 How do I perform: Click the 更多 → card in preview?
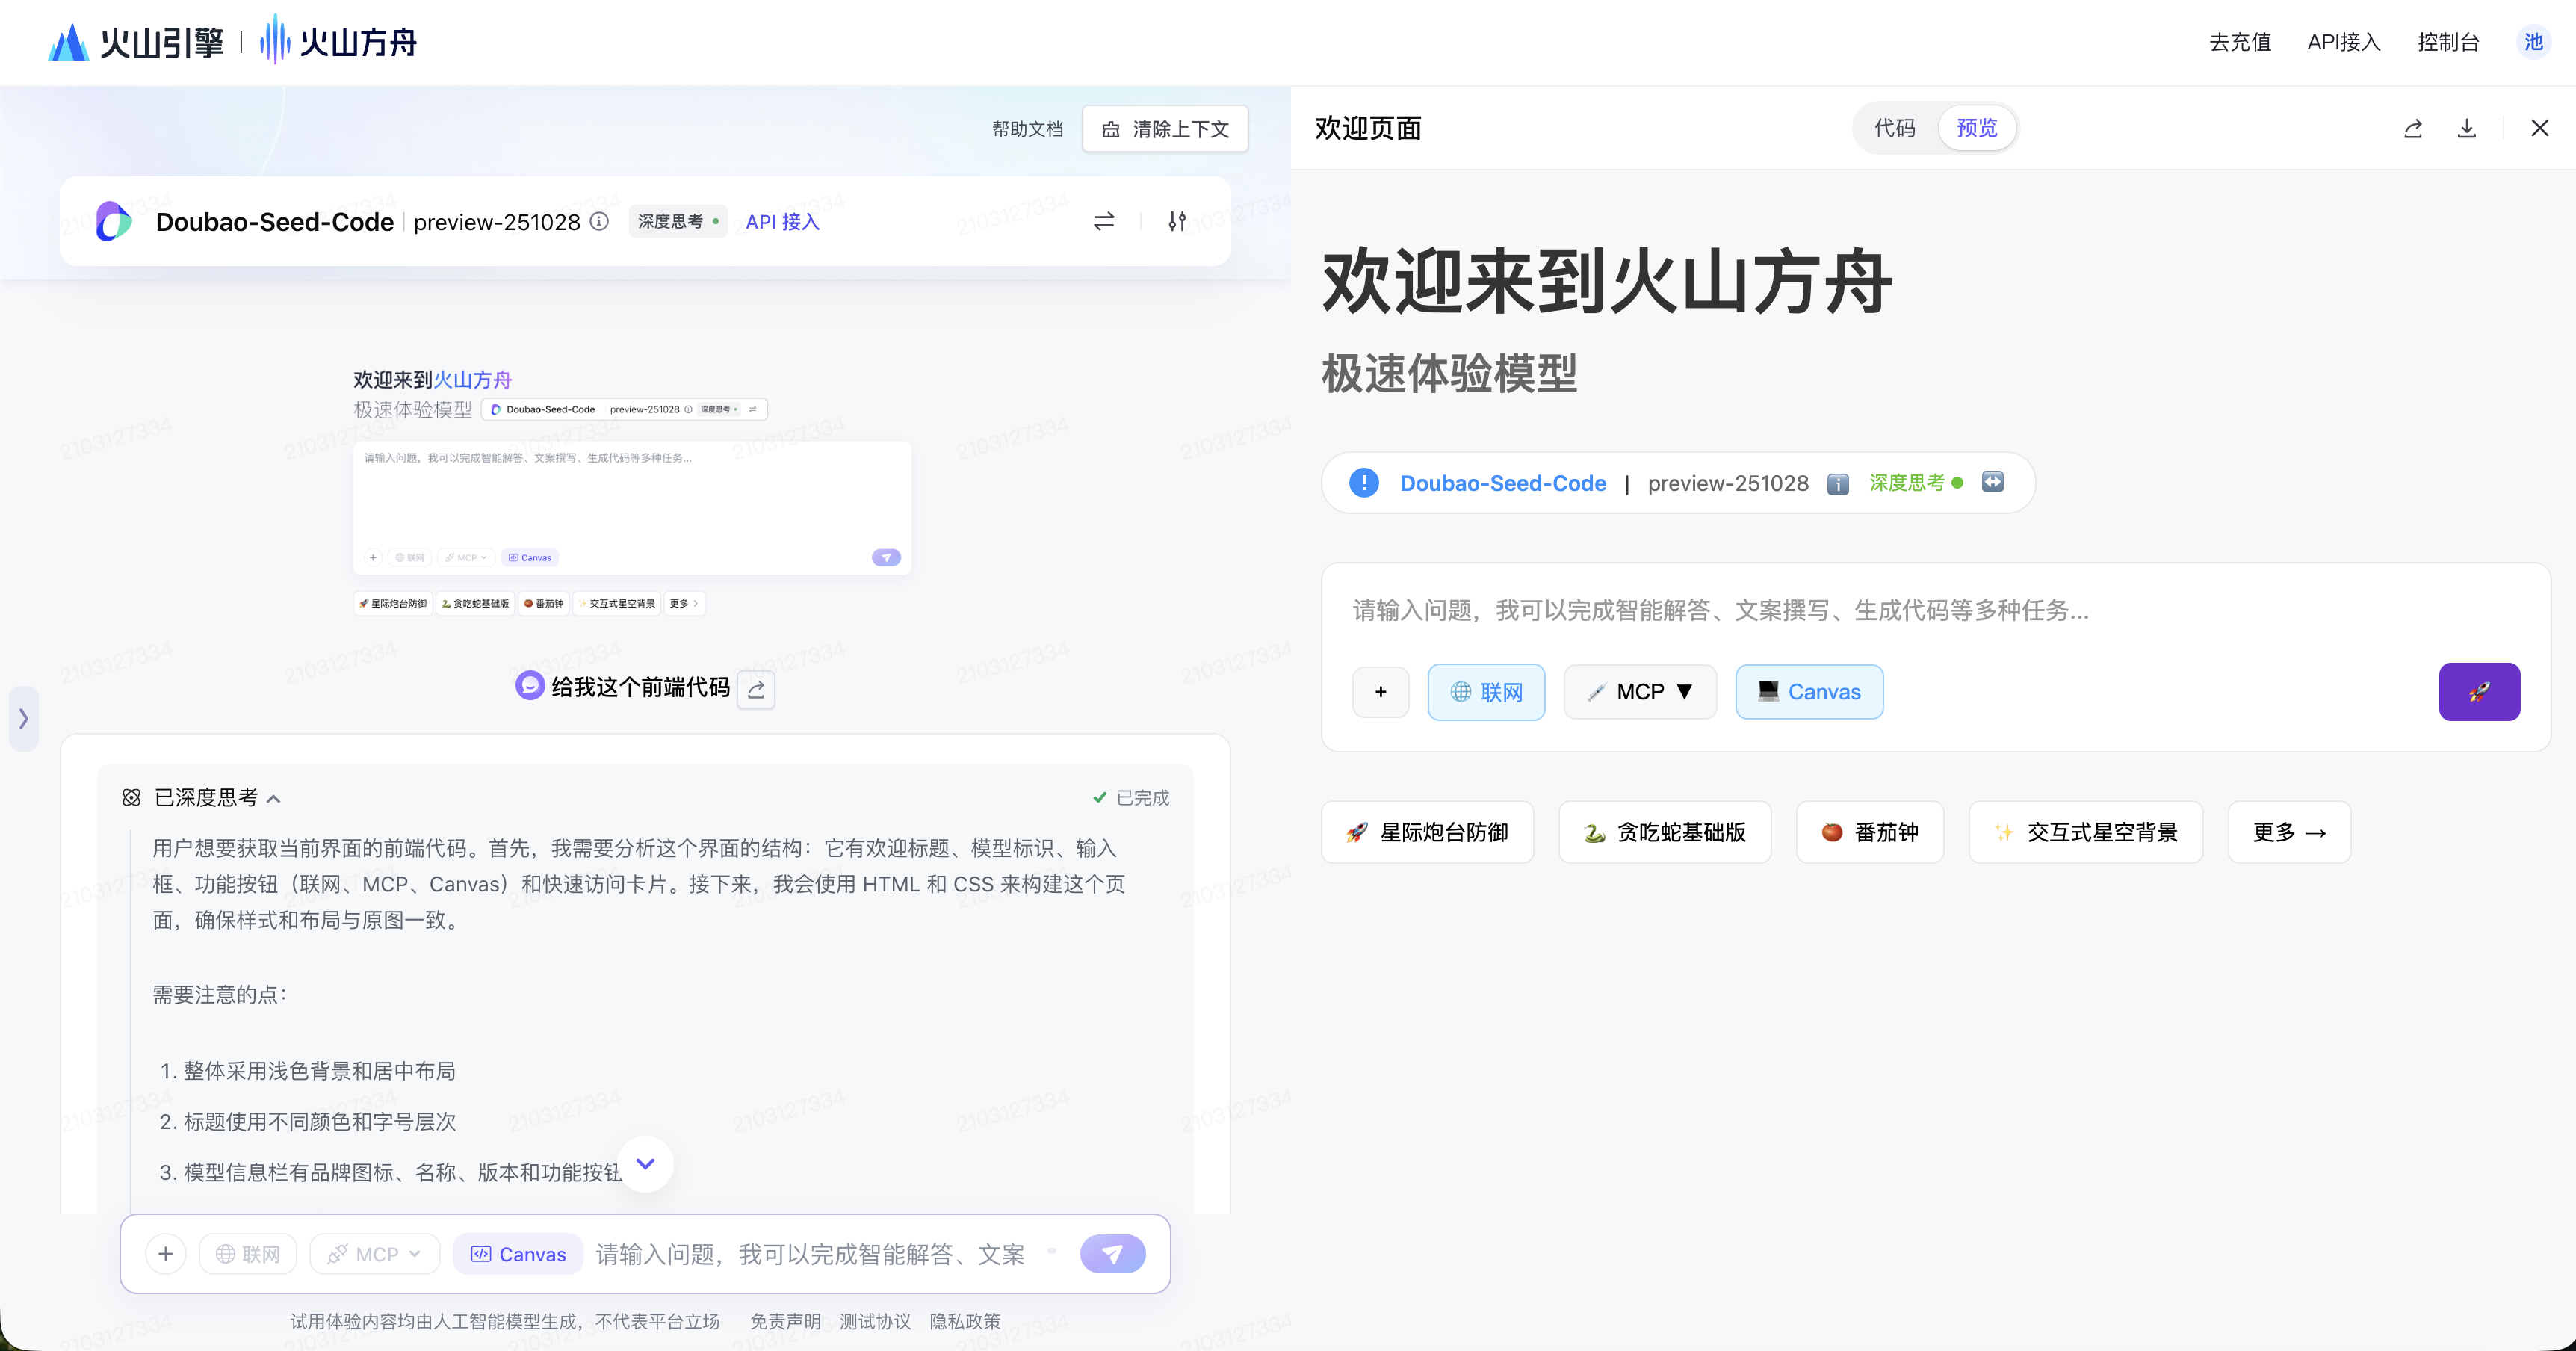tap(2289, 832)
